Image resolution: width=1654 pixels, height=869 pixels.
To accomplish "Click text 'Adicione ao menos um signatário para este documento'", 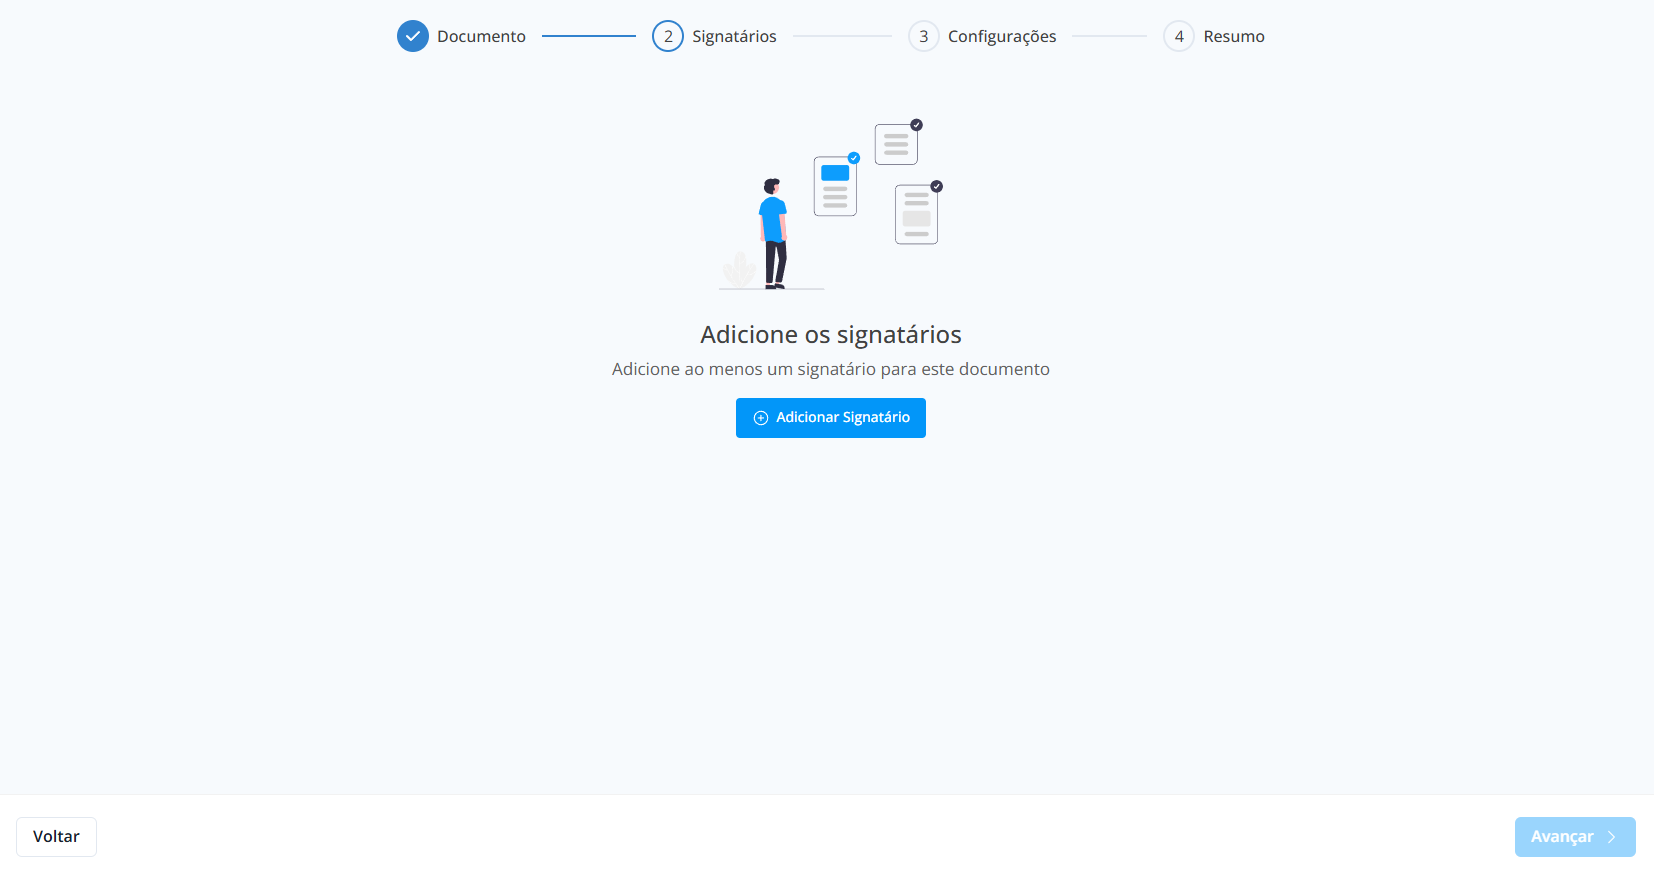I will click(x=831, y=369).
